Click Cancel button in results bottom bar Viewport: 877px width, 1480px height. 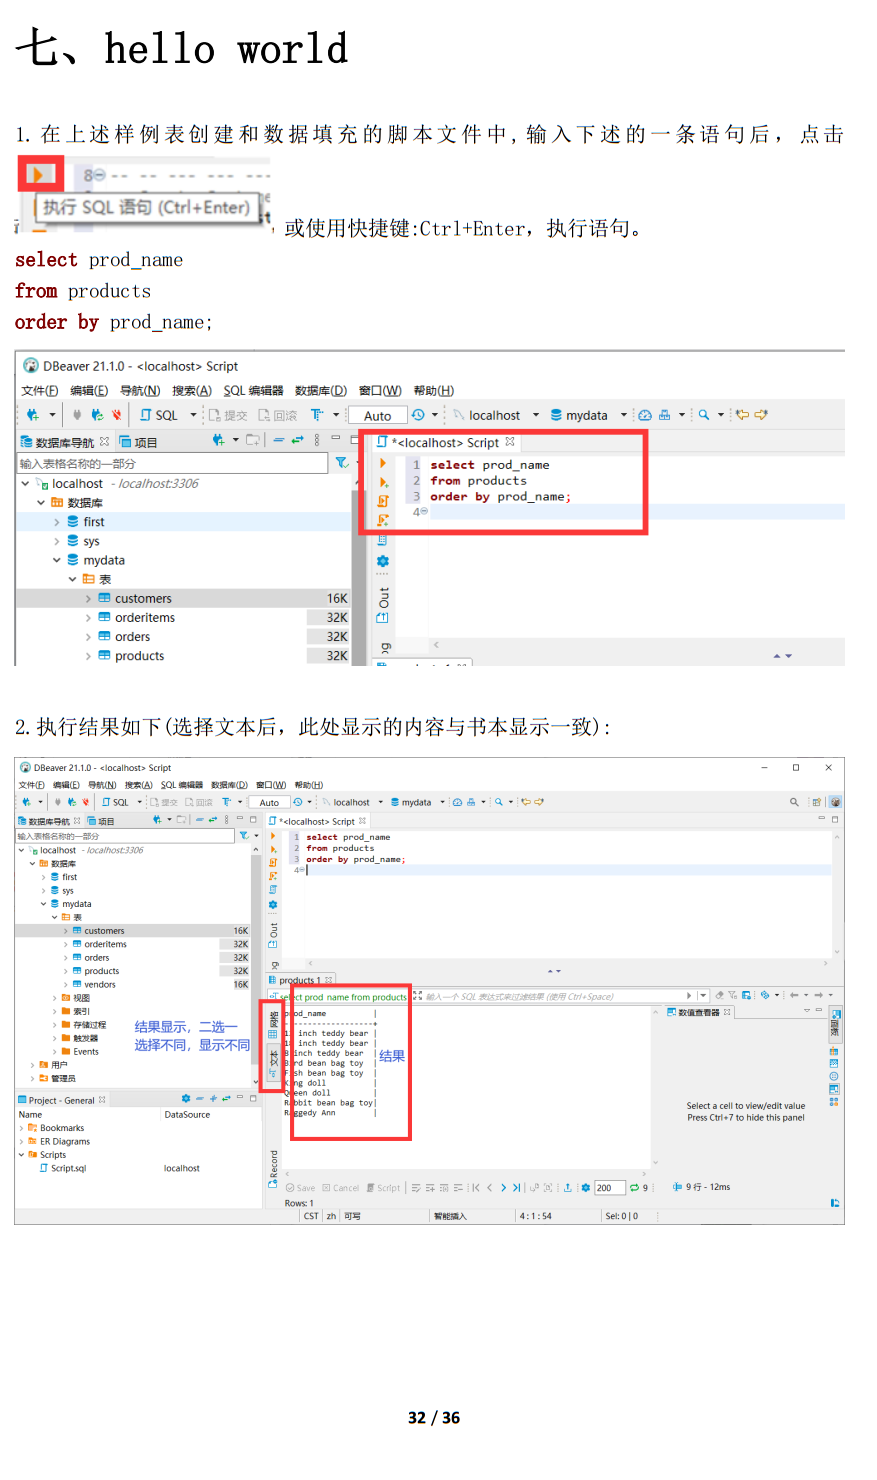pos(340,1188)
